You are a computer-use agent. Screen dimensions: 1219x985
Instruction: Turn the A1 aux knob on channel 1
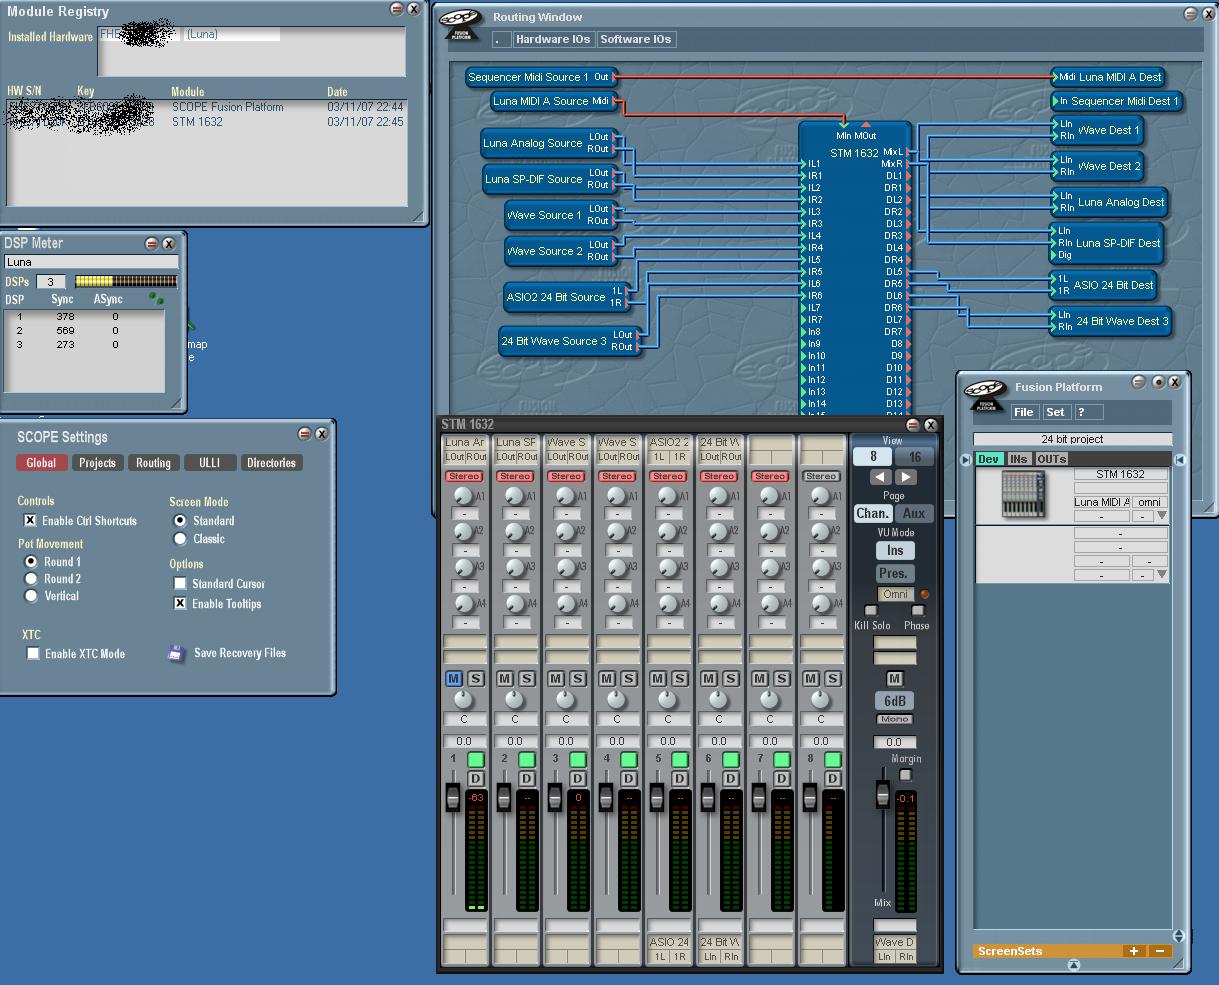(x=462, y=496)
